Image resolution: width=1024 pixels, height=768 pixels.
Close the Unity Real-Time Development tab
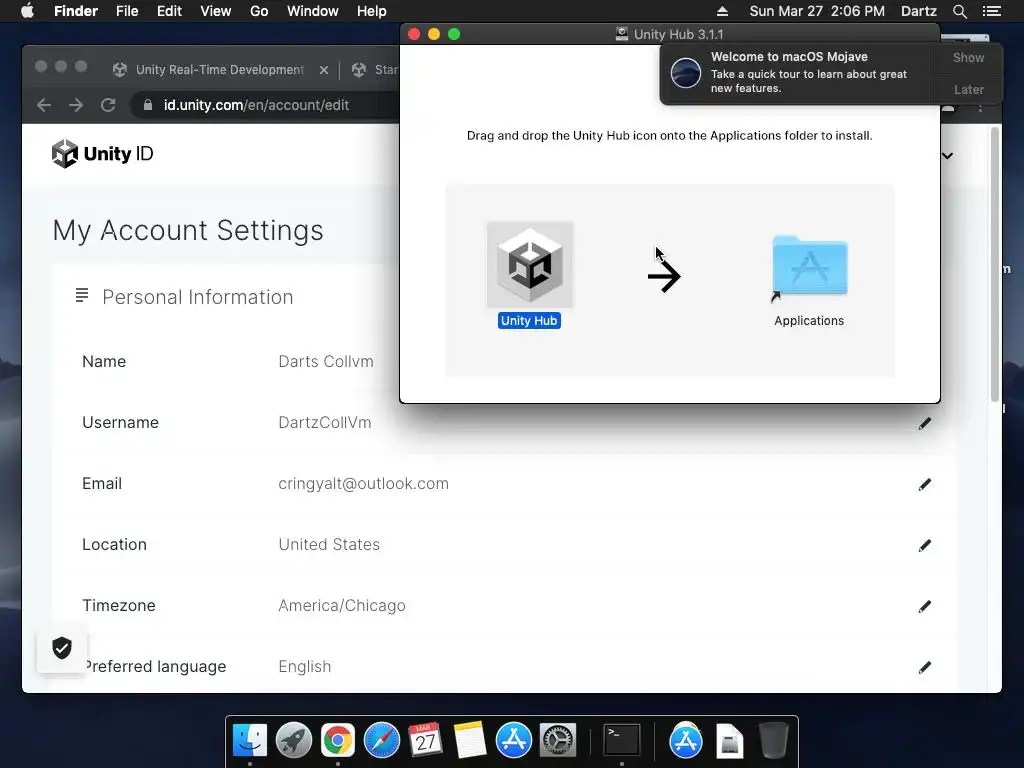(x=324, y=70)
